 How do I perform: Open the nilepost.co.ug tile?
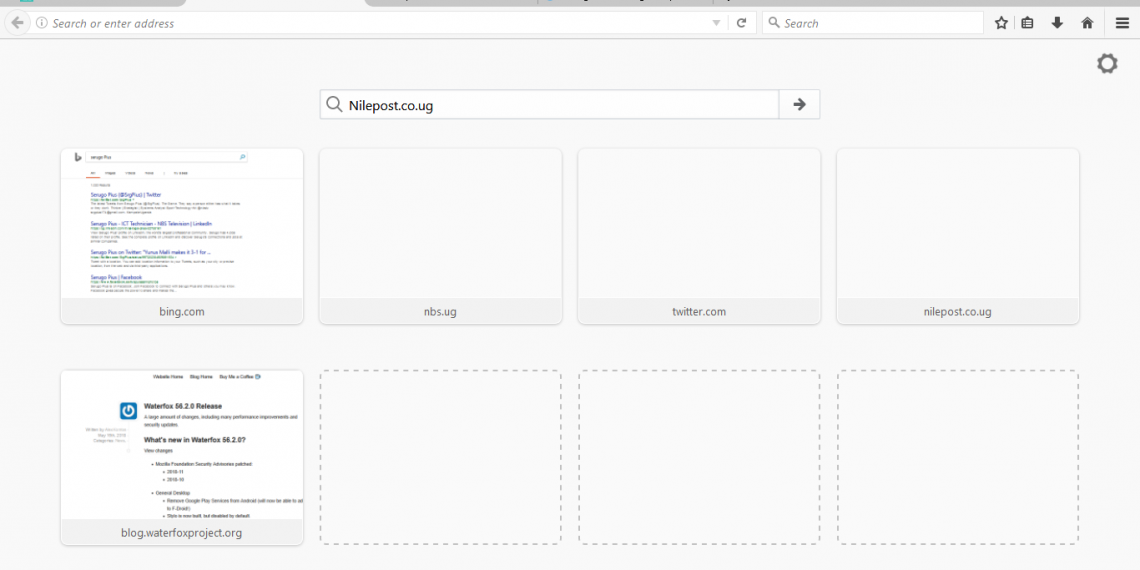958,236
